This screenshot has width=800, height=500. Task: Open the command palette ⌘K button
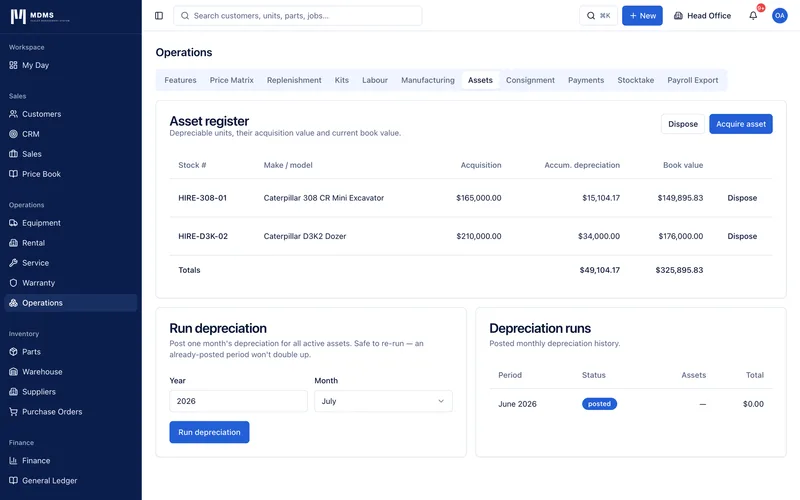click(598, 16)
